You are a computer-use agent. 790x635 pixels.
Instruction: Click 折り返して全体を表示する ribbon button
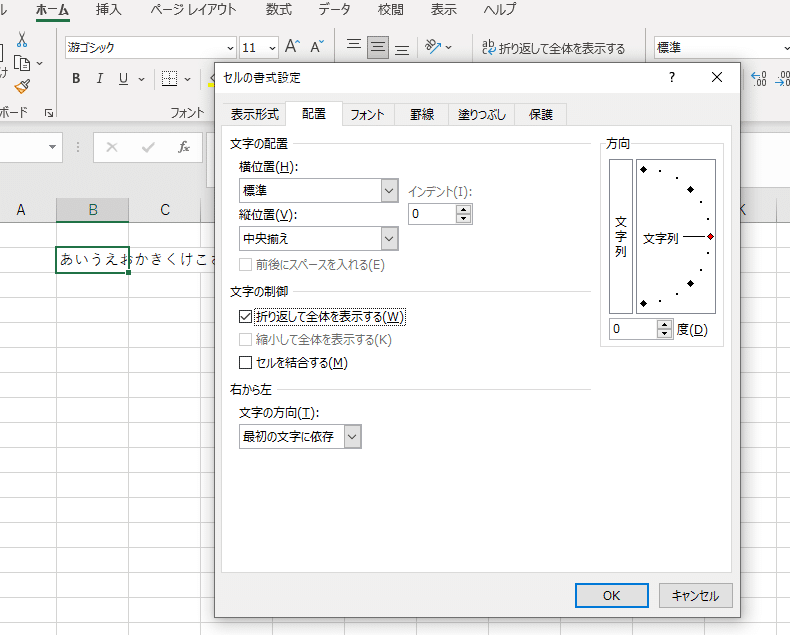tap(554, 48)
